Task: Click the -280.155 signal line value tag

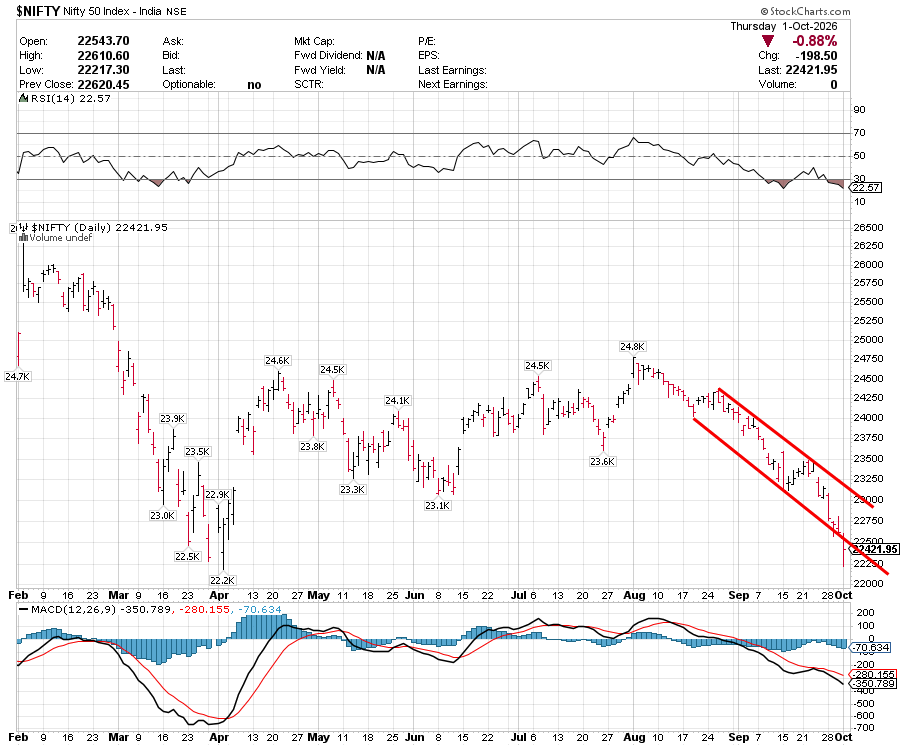Action: pyautogui.click(x=873, y=674)
